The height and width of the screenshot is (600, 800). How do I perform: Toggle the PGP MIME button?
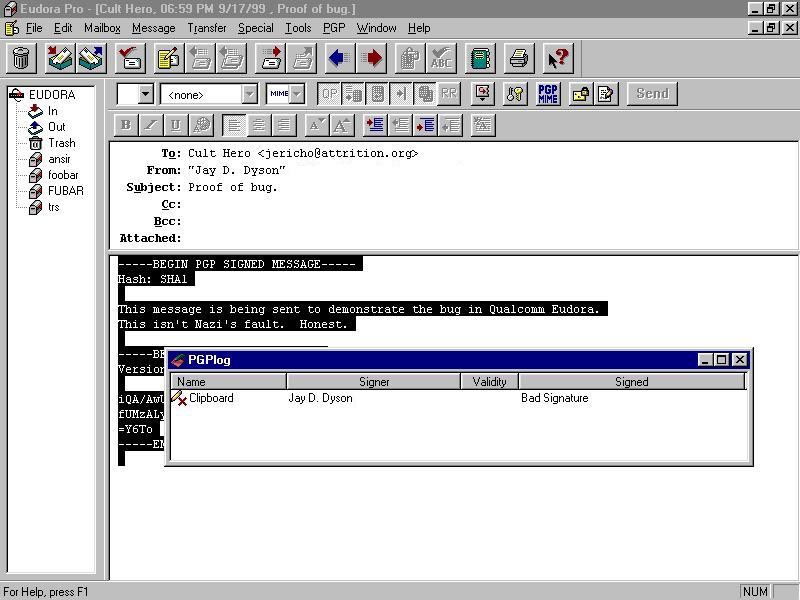tap(548, 94)
